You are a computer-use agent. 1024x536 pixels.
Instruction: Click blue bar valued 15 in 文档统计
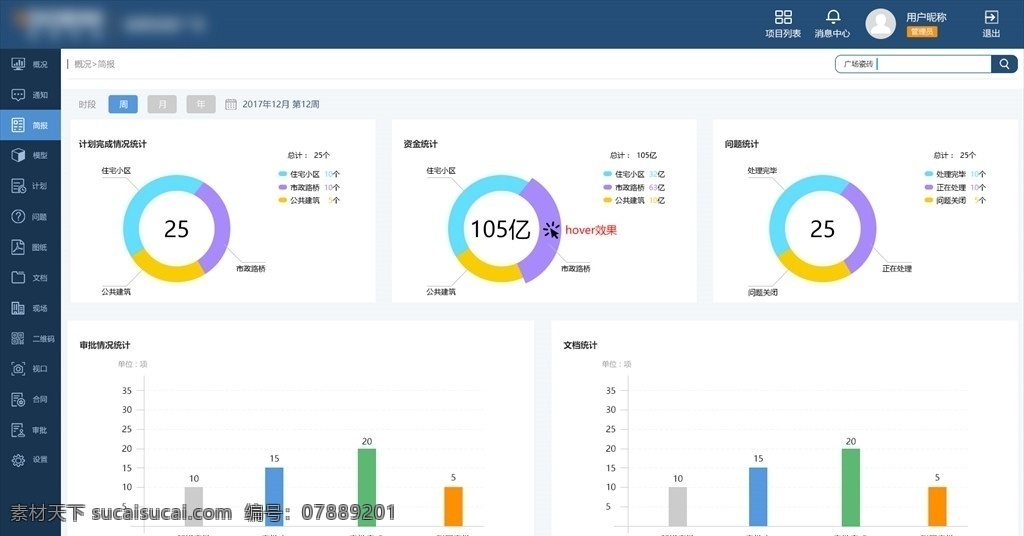758,496
